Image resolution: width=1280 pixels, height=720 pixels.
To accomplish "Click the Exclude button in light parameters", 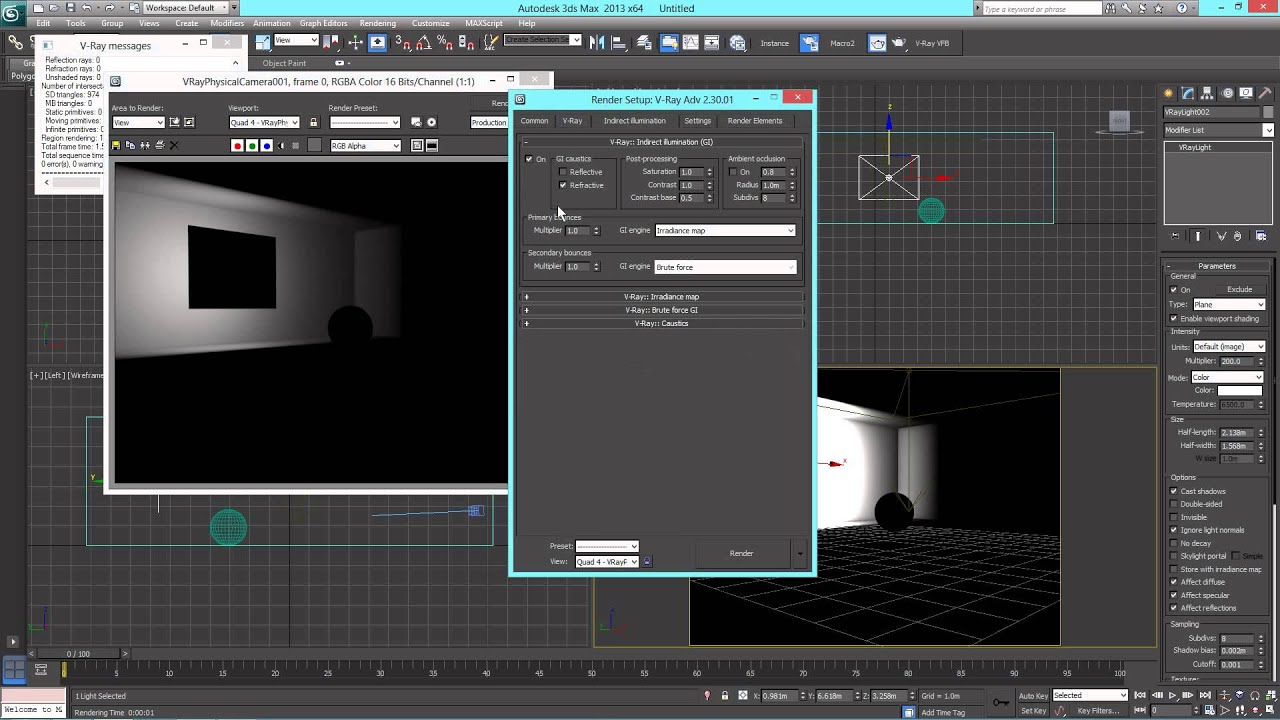I will coord(1240,290).
